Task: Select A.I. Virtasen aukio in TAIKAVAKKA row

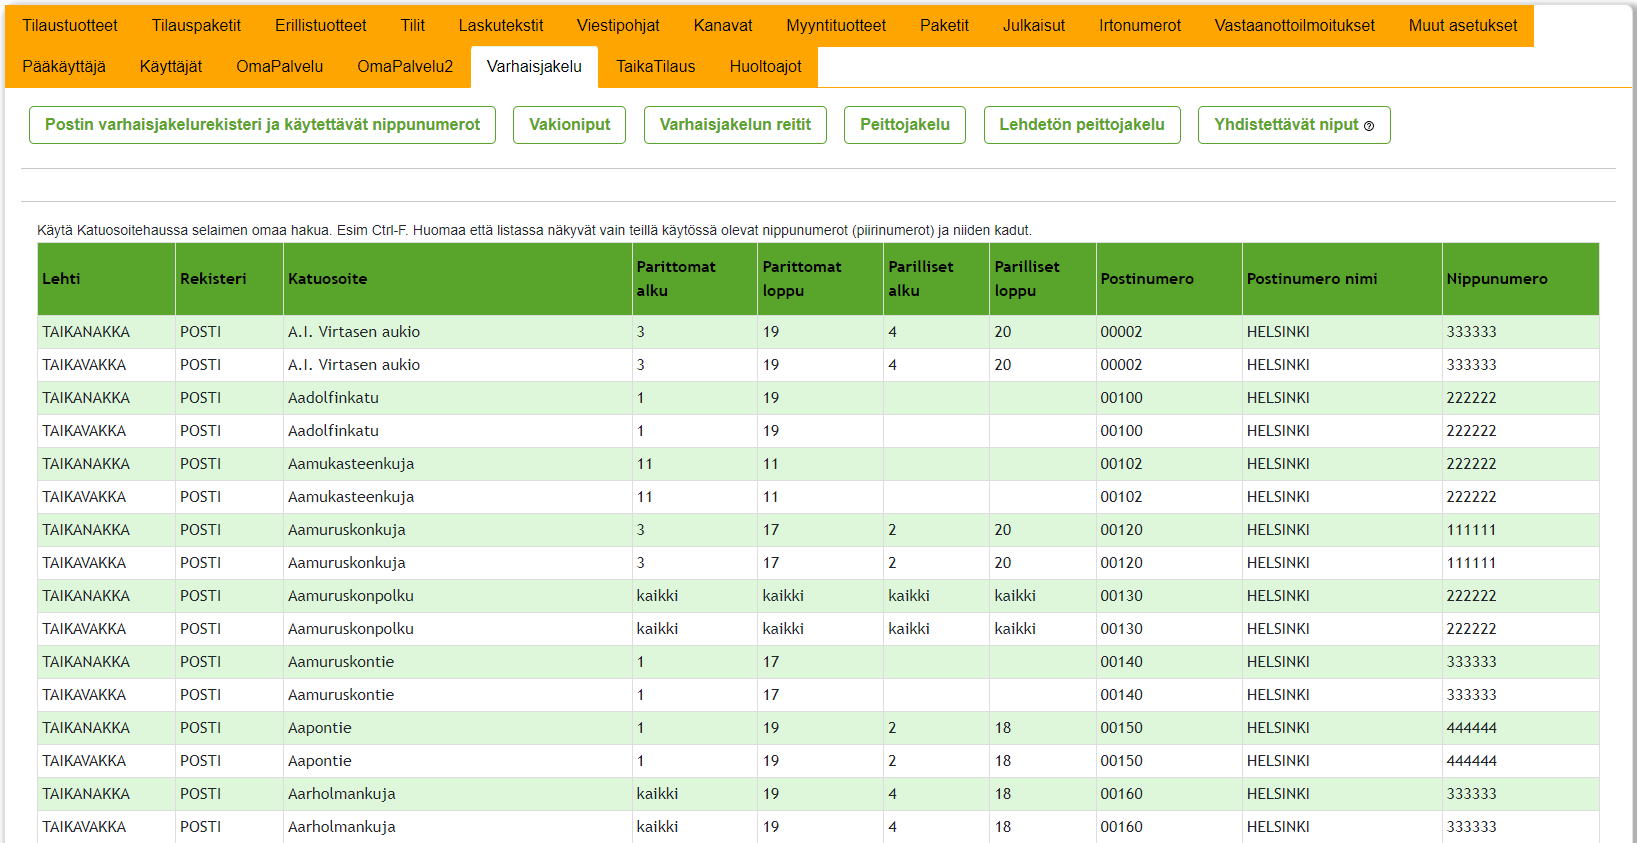Action: pyautogui.click(x=354, y=365)
